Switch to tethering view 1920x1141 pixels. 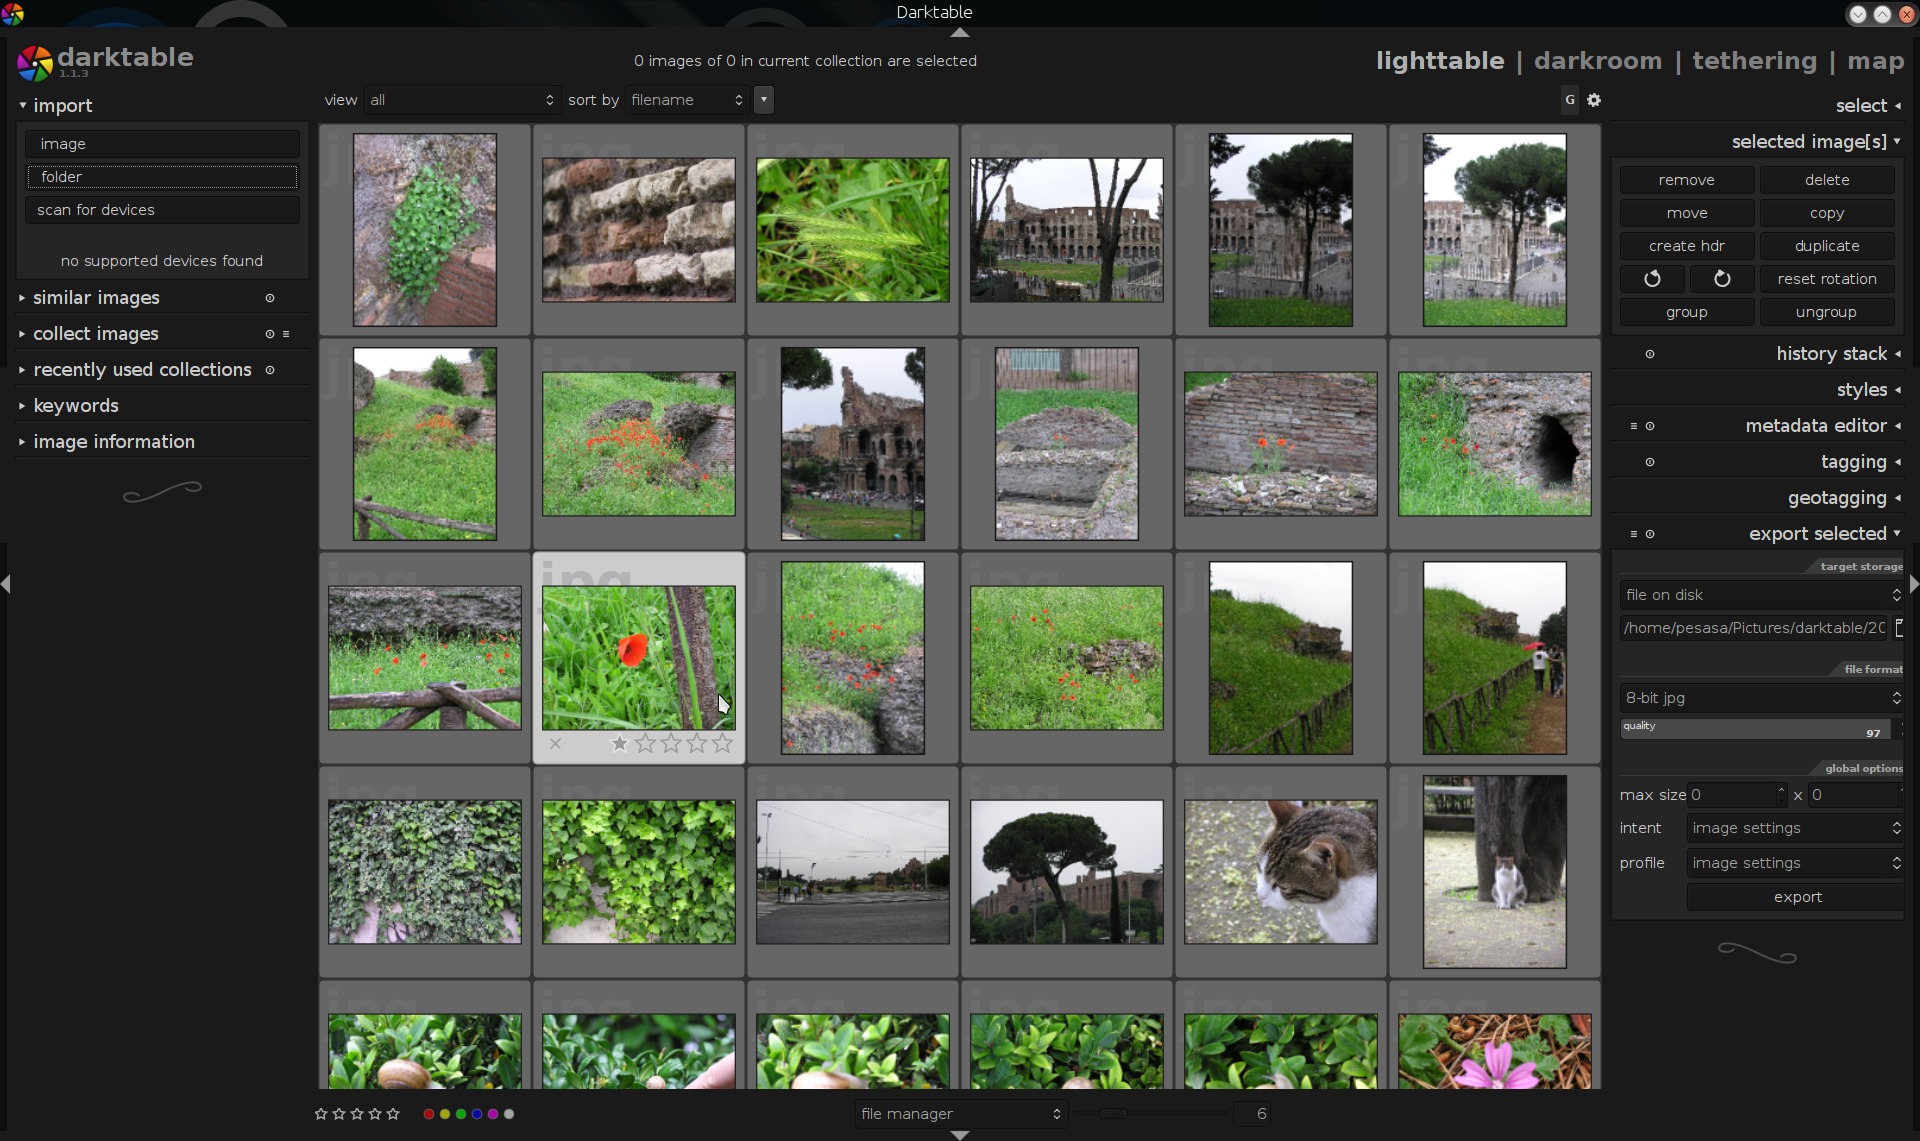click(1755, 61)
